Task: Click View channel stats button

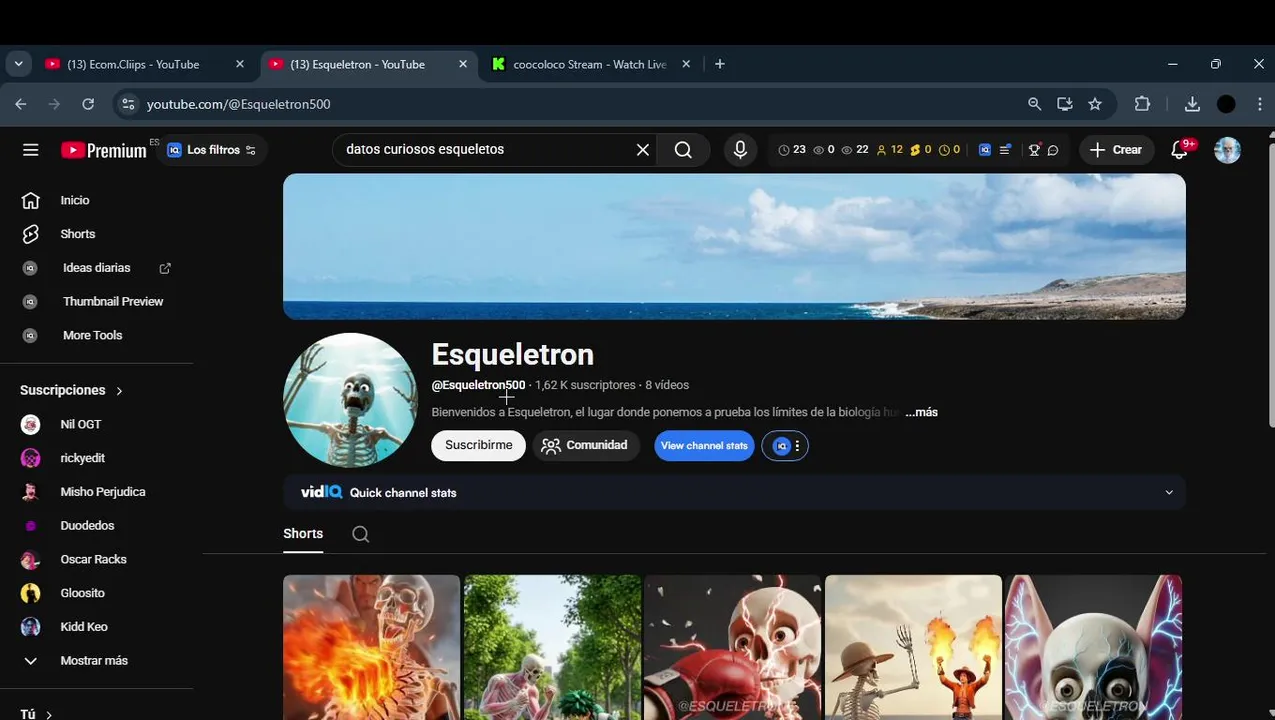Action: click(x=704, y=446)
